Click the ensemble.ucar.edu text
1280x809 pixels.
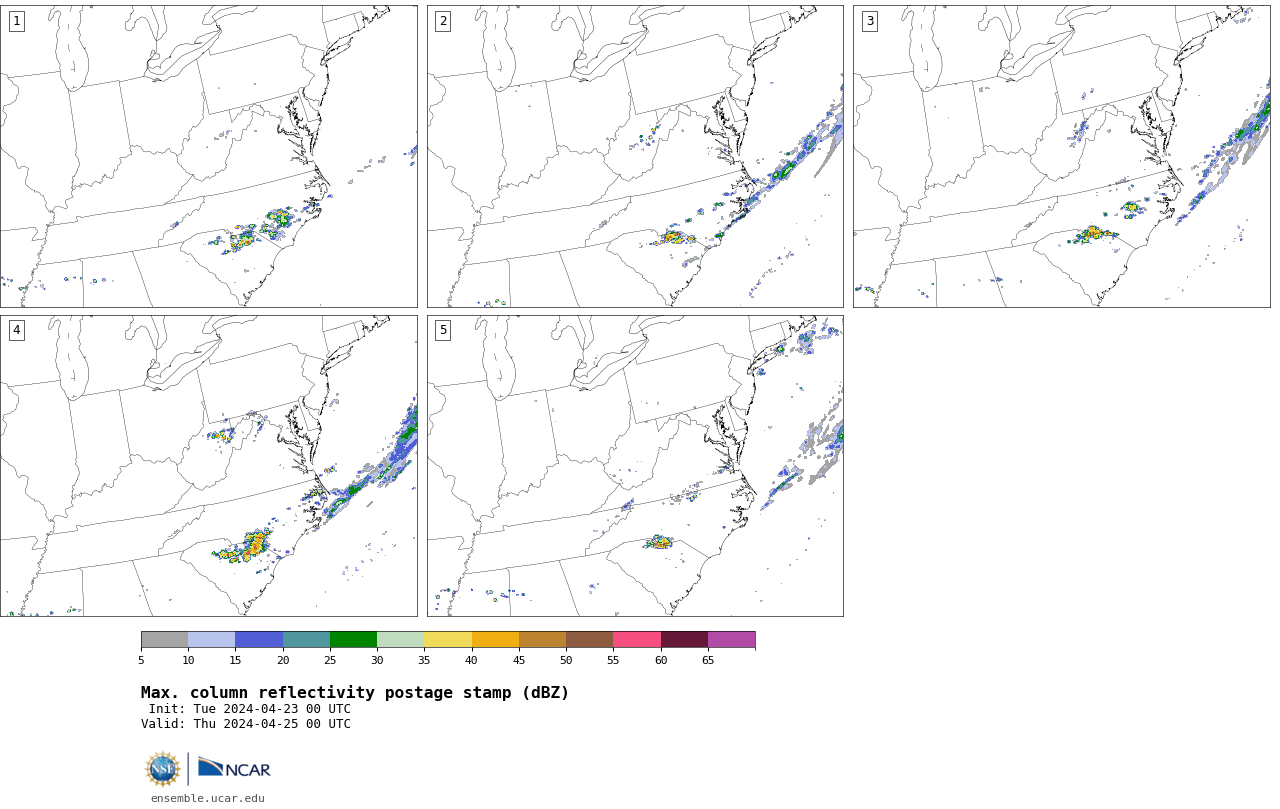click(x=208, y=798)
